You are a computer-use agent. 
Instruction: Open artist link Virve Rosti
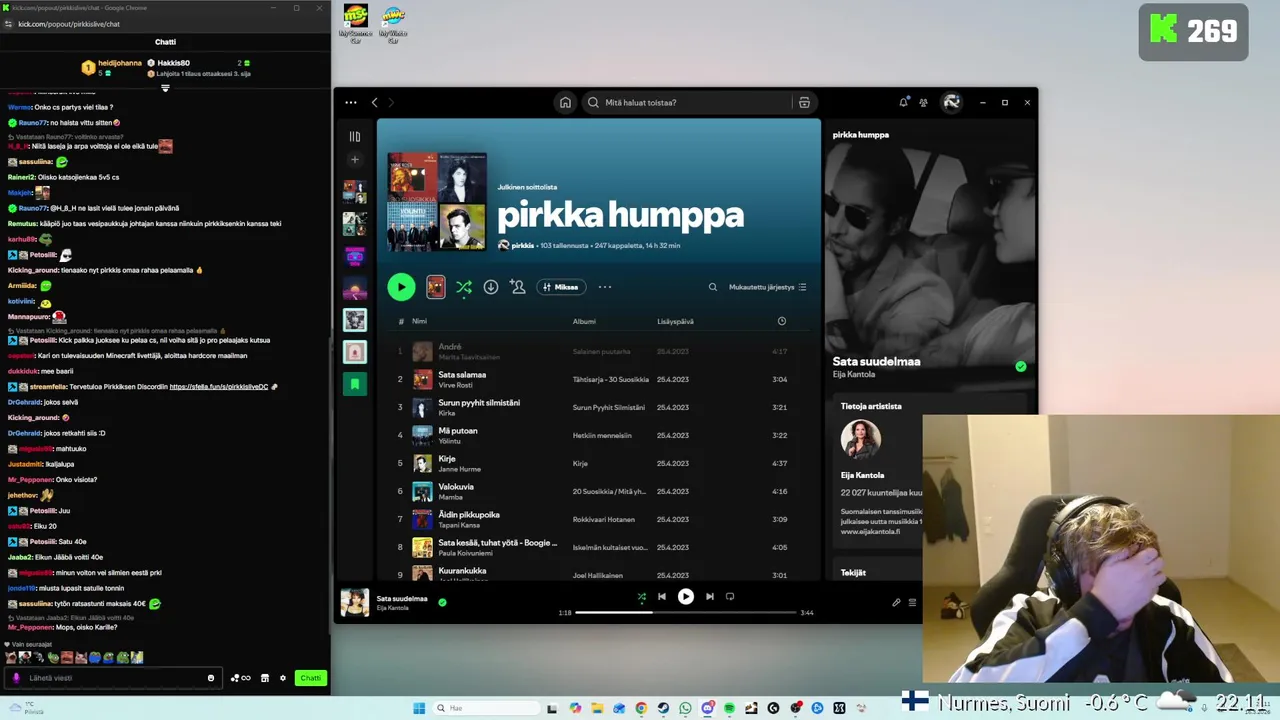[455, 385]
